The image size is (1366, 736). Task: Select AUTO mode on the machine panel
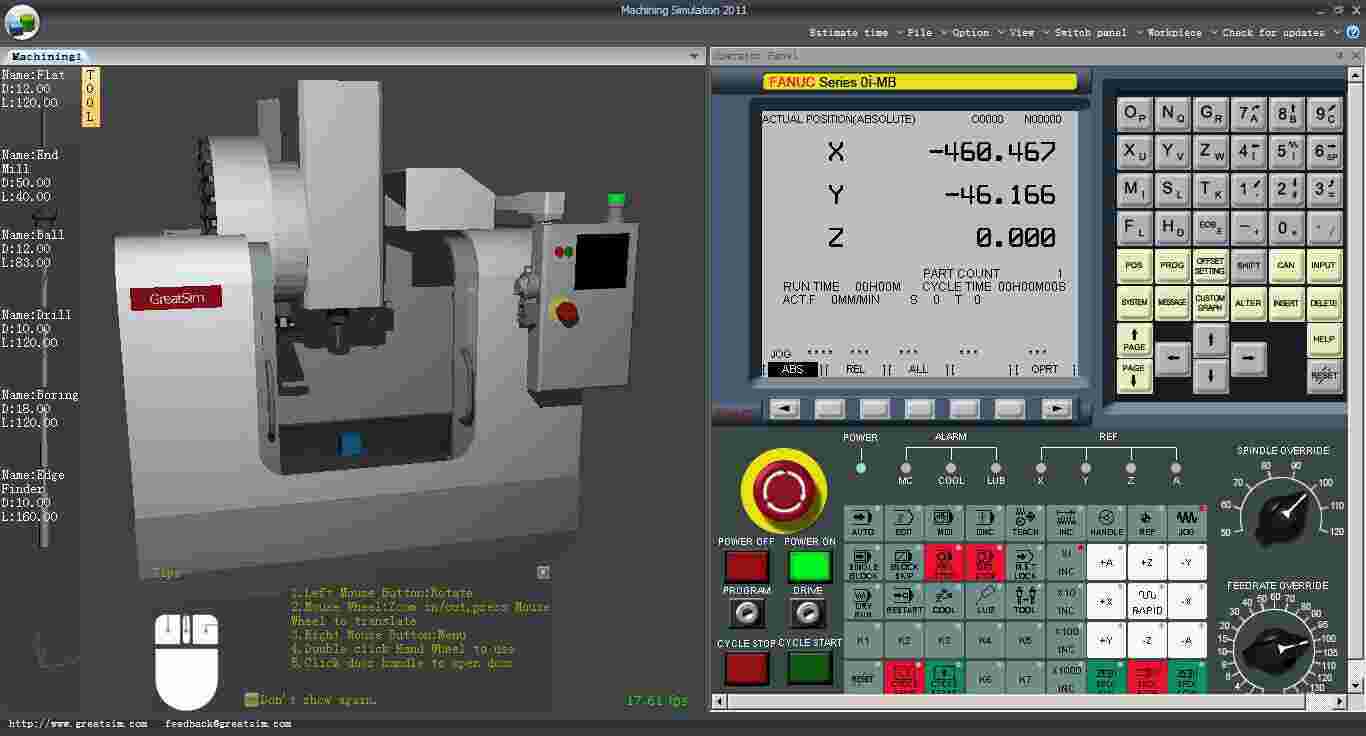[863, 521]
